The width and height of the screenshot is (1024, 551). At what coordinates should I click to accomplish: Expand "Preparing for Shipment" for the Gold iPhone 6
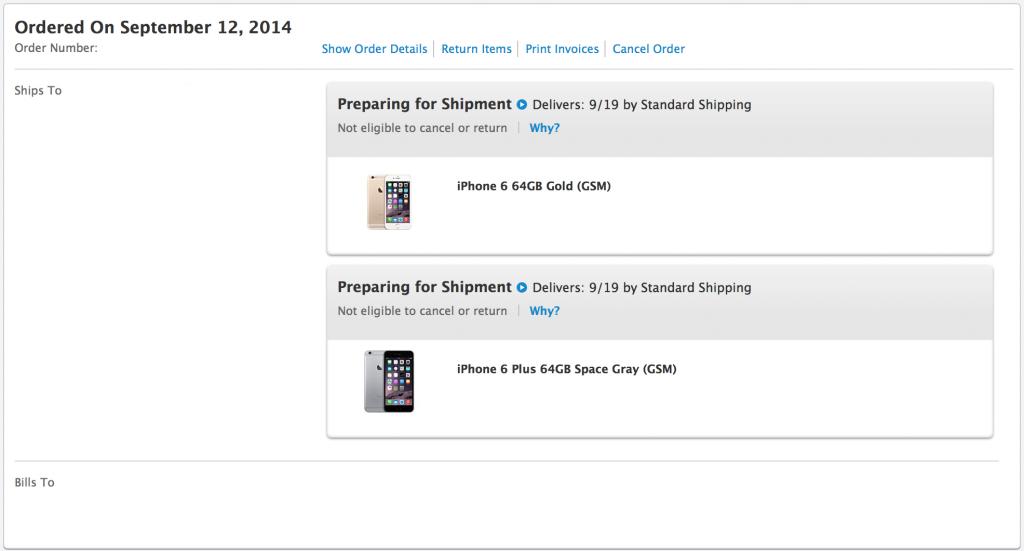[x=424, y=104]
